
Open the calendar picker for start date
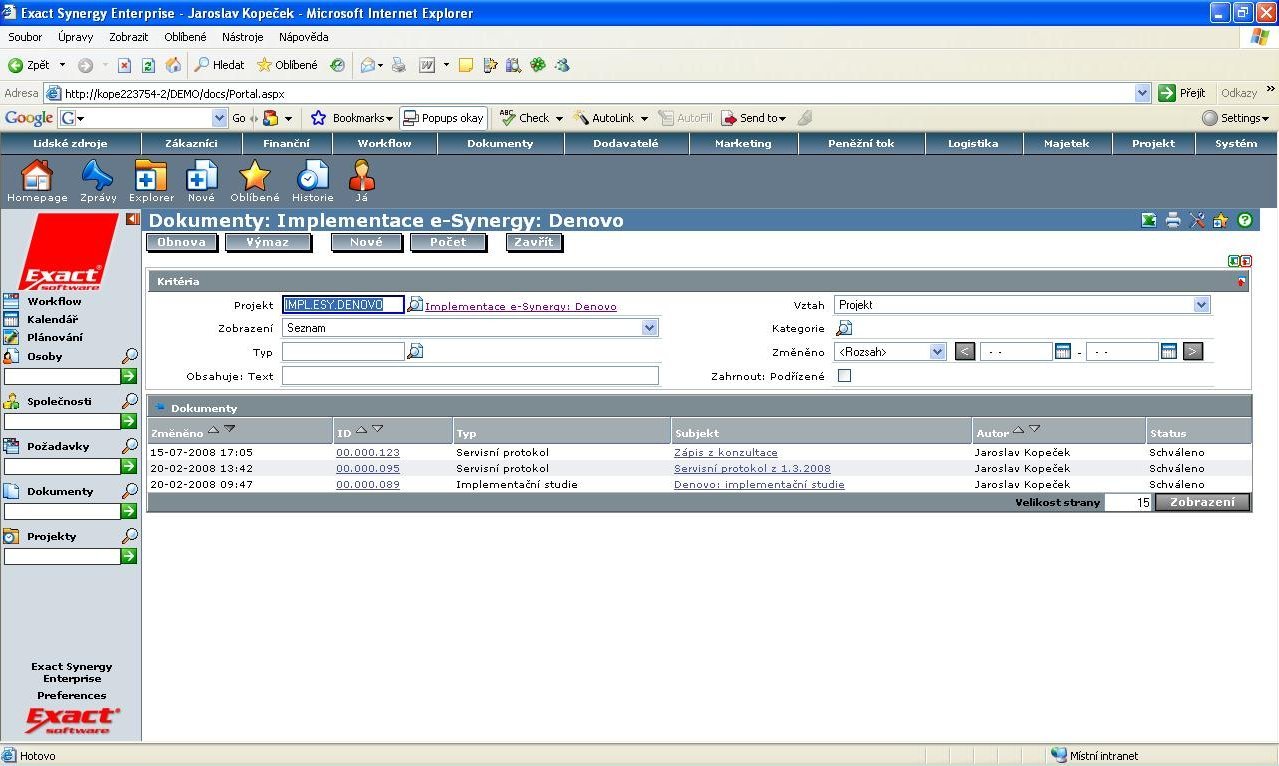point(1063,351)
